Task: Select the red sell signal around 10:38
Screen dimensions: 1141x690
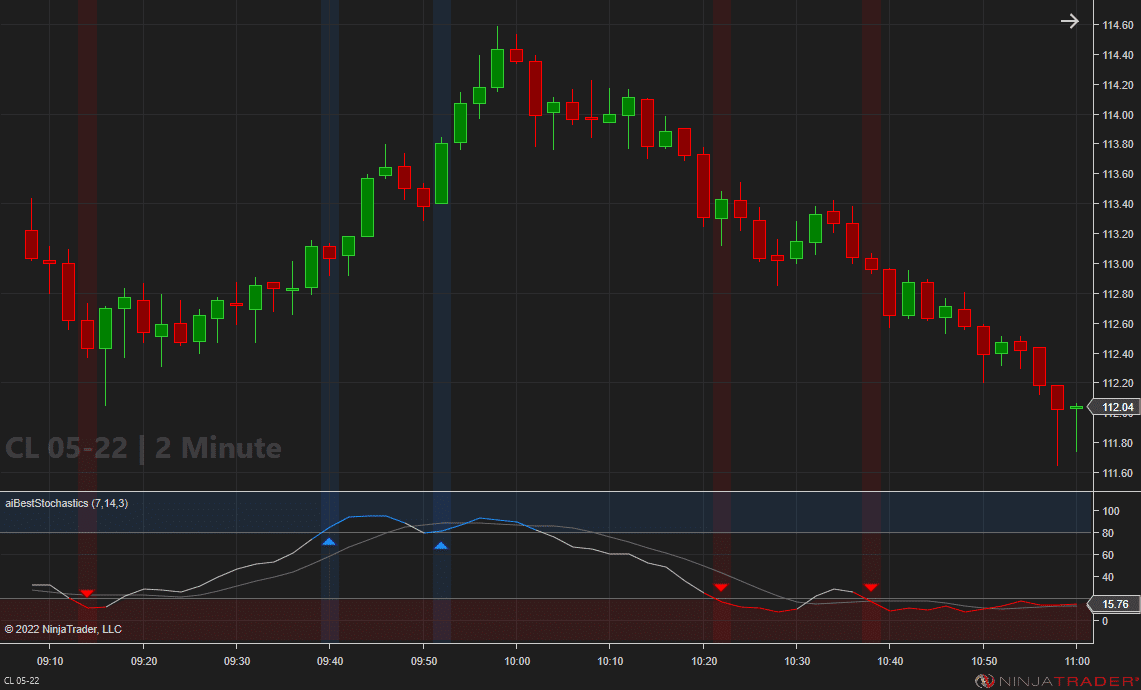Action: point(870,587)
